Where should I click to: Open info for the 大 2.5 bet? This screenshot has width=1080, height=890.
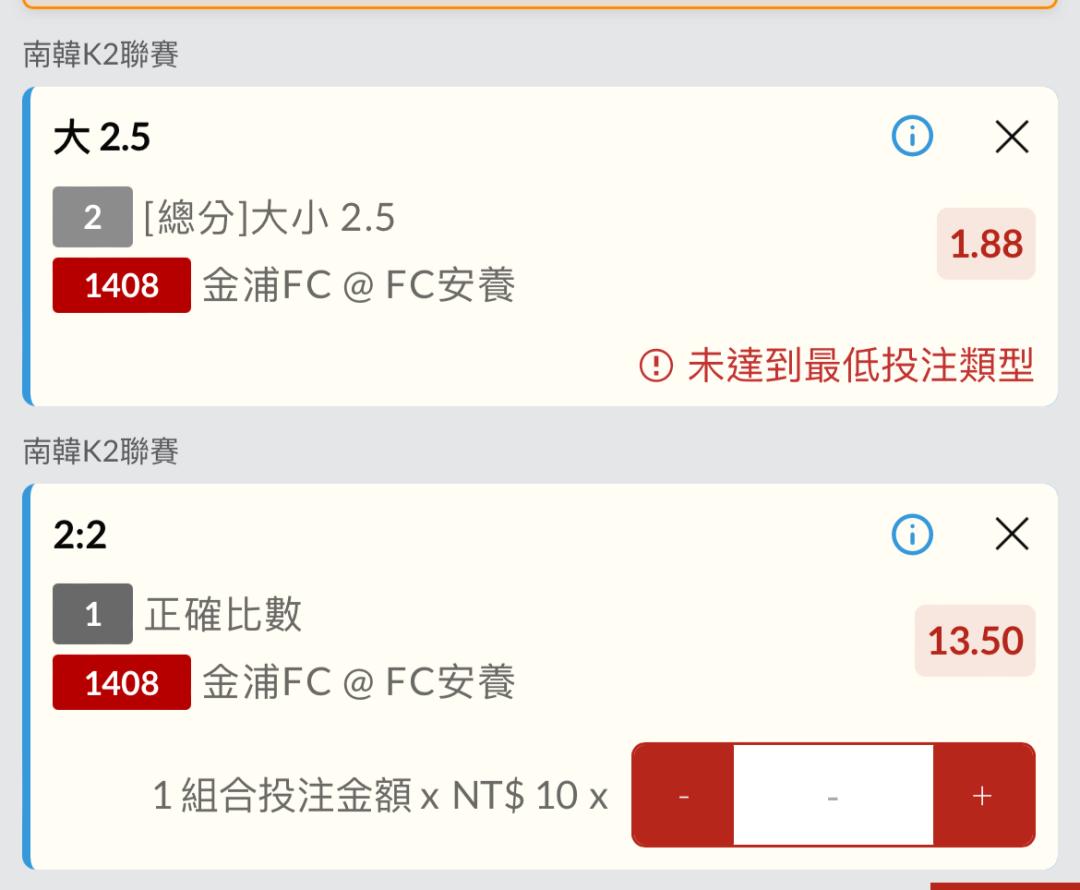coord(912,136)
